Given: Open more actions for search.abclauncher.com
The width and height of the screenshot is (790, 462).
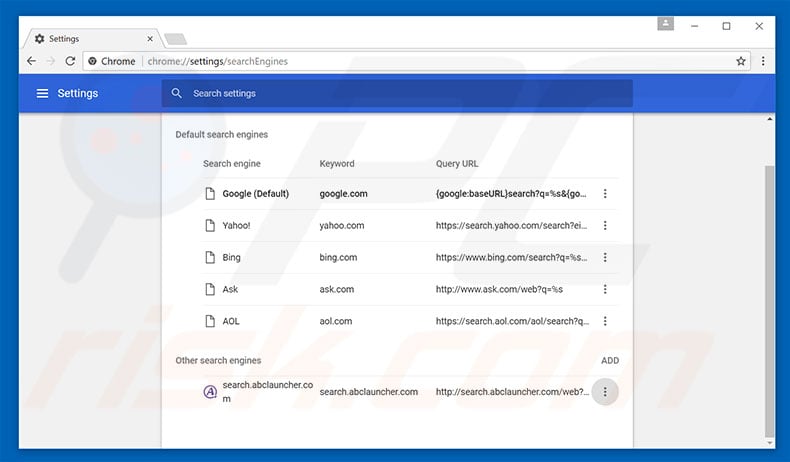Looking at the screenshot, I should pyautogui.click(x=605, y=391).
